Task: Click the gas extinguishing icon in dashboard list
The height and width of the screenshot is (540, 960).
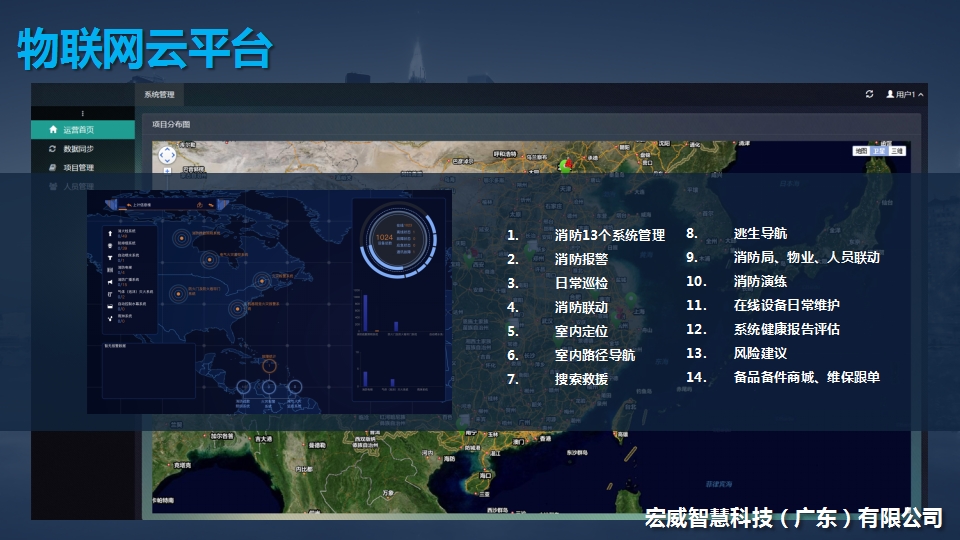Action: 110,294
